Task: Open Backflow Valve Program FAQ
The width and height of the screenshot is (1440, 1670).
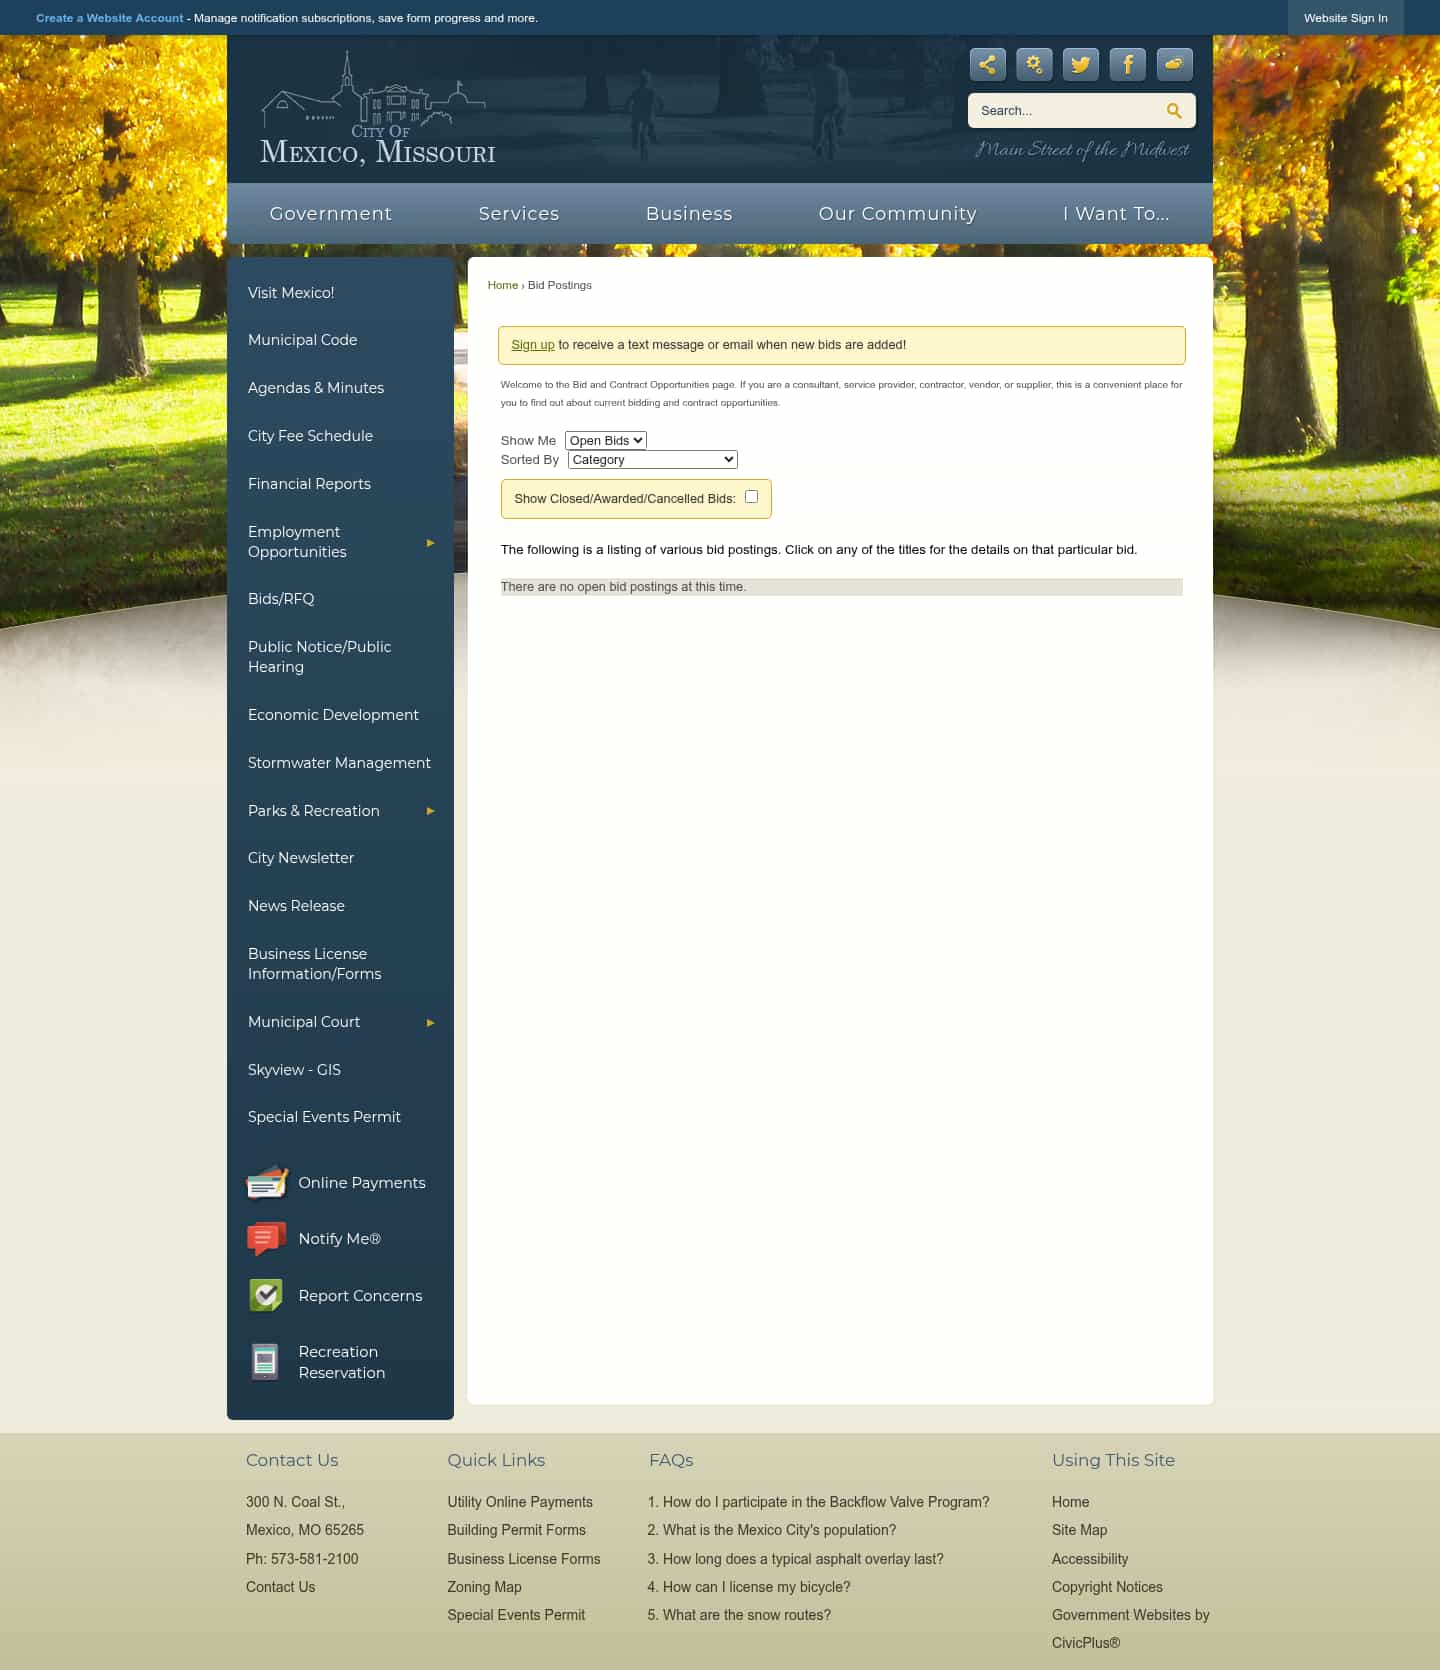Action: point(826,1502)
